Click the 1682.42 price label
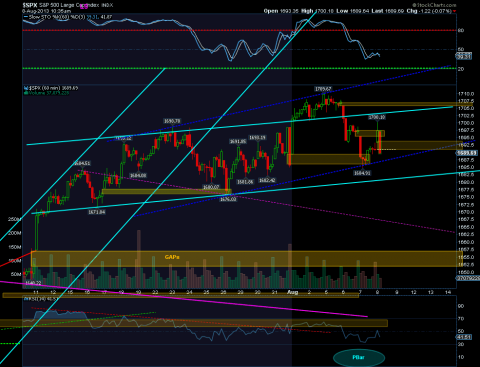The height and width of the screenshot is (367, 480). tap(267, 180)
